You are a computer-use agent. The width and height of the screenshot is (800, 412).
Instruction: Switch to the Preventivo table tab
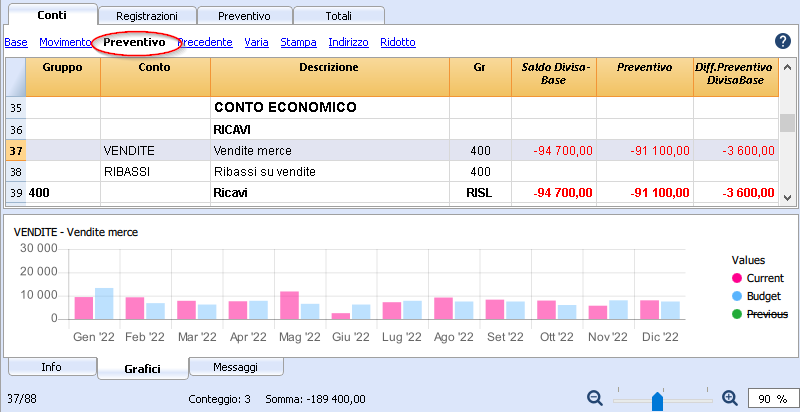tap(245, 16)
